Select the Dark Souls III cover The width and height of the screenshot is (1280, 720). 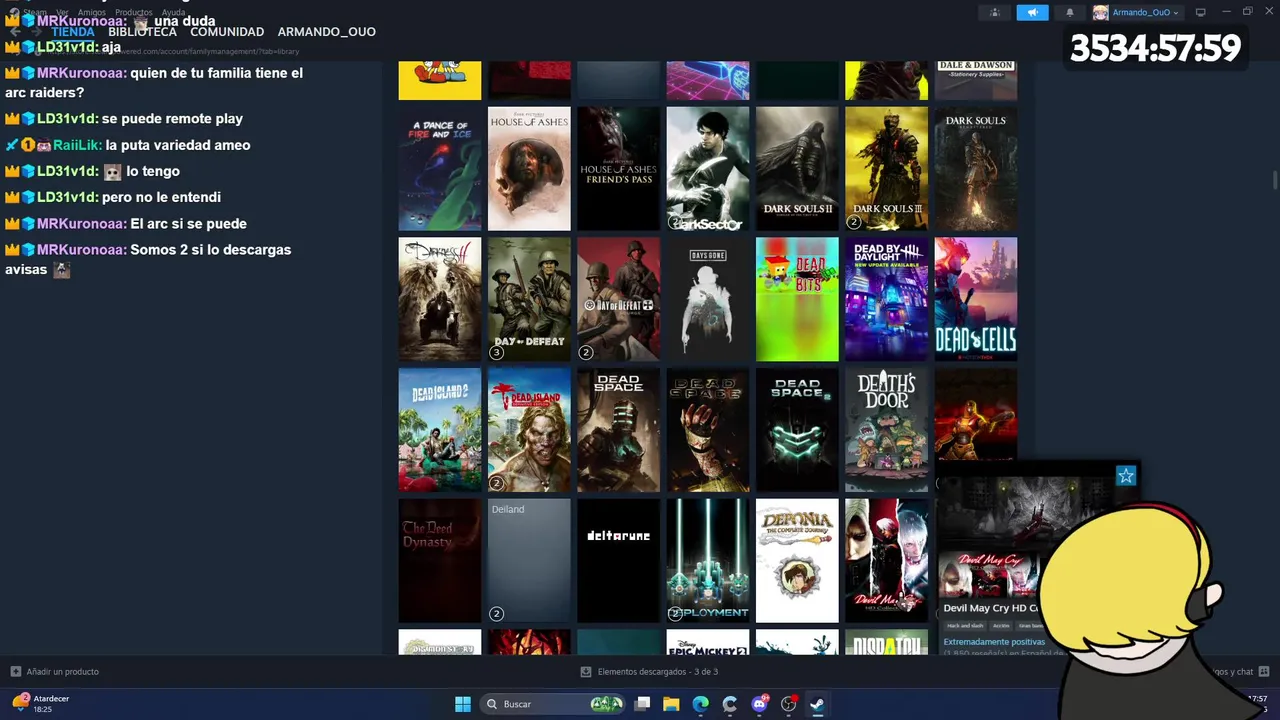point(886,169)
